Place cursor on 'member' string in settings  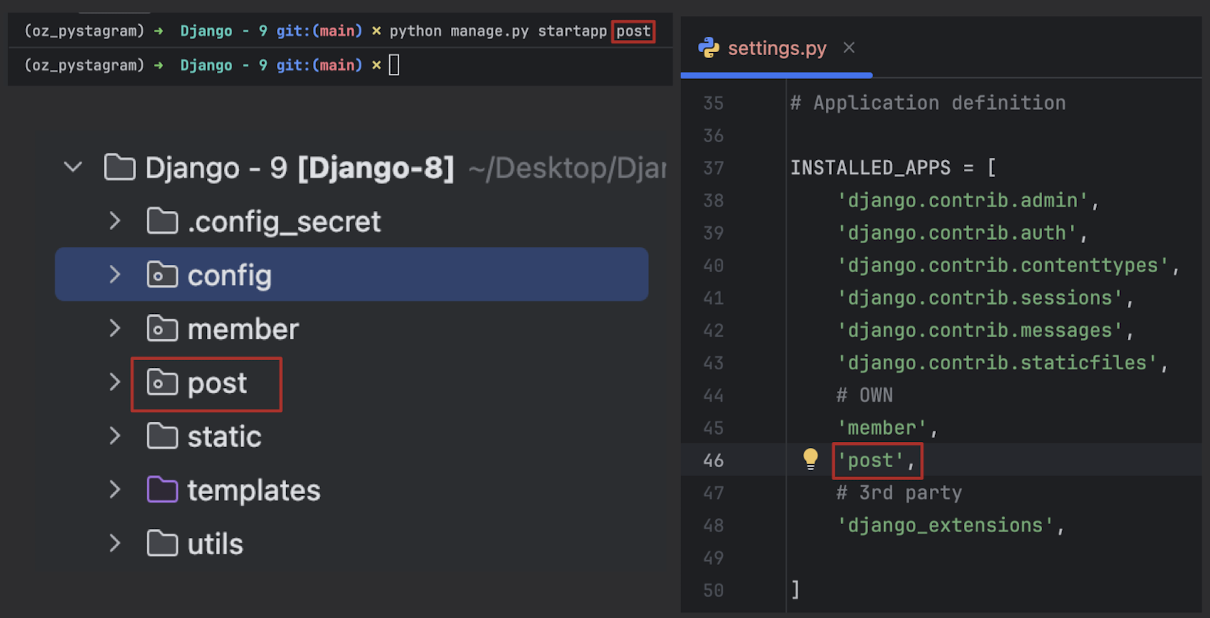(883, 428)
